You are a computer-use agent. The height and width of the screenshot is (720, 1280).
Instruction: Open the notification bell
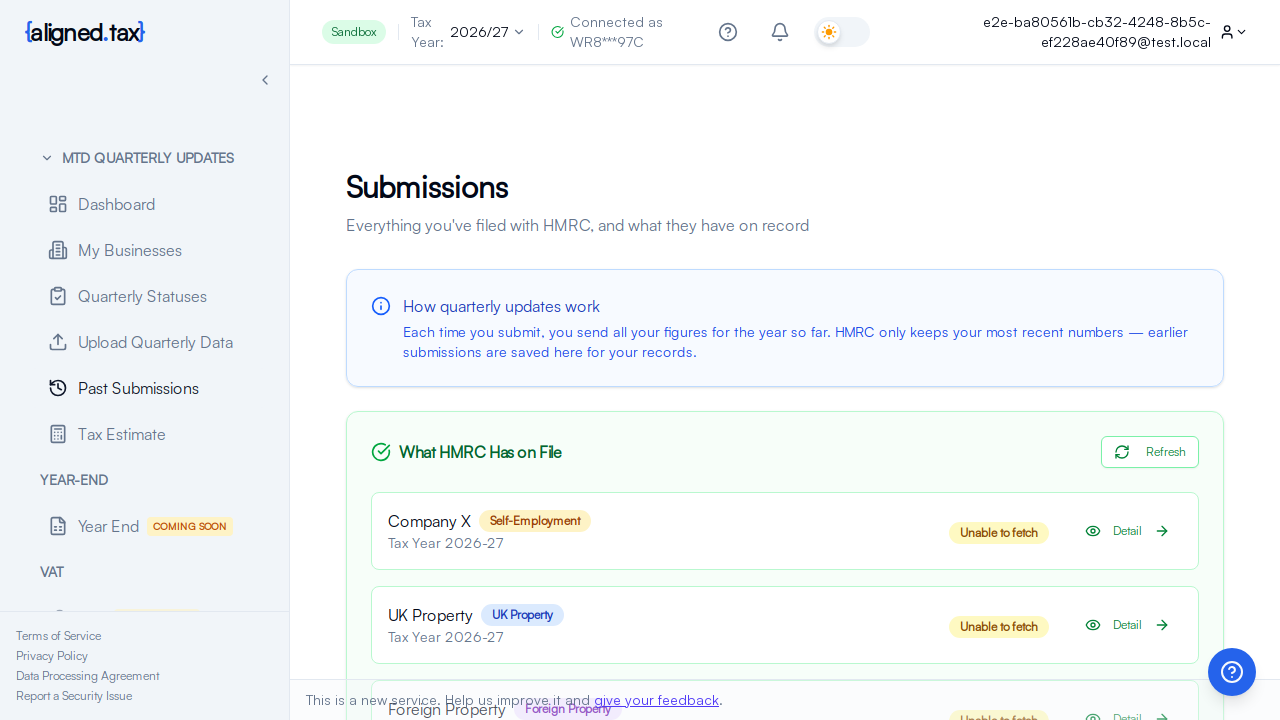780,32
